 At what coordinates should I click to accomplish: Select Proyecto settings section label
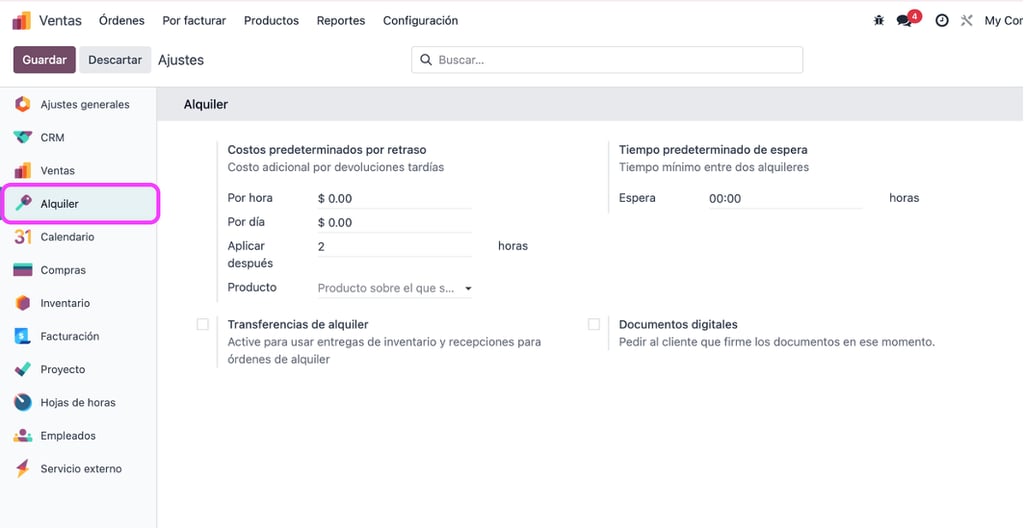pos(63,370)
